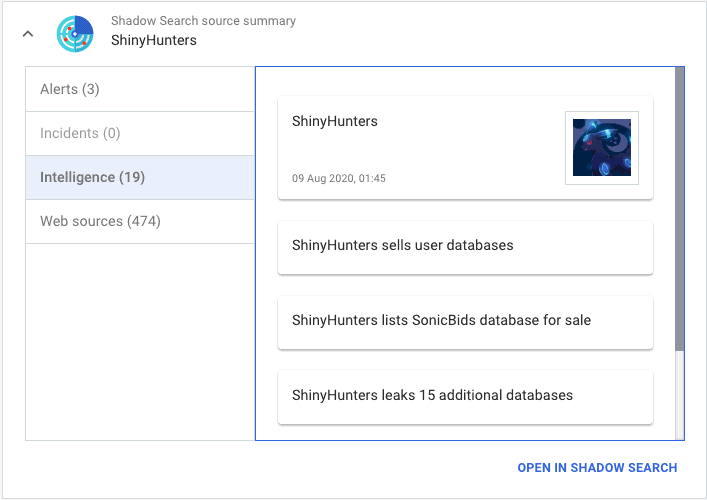Click the 09 Aug 2020, 01:45 timestamp

(339, 179)
